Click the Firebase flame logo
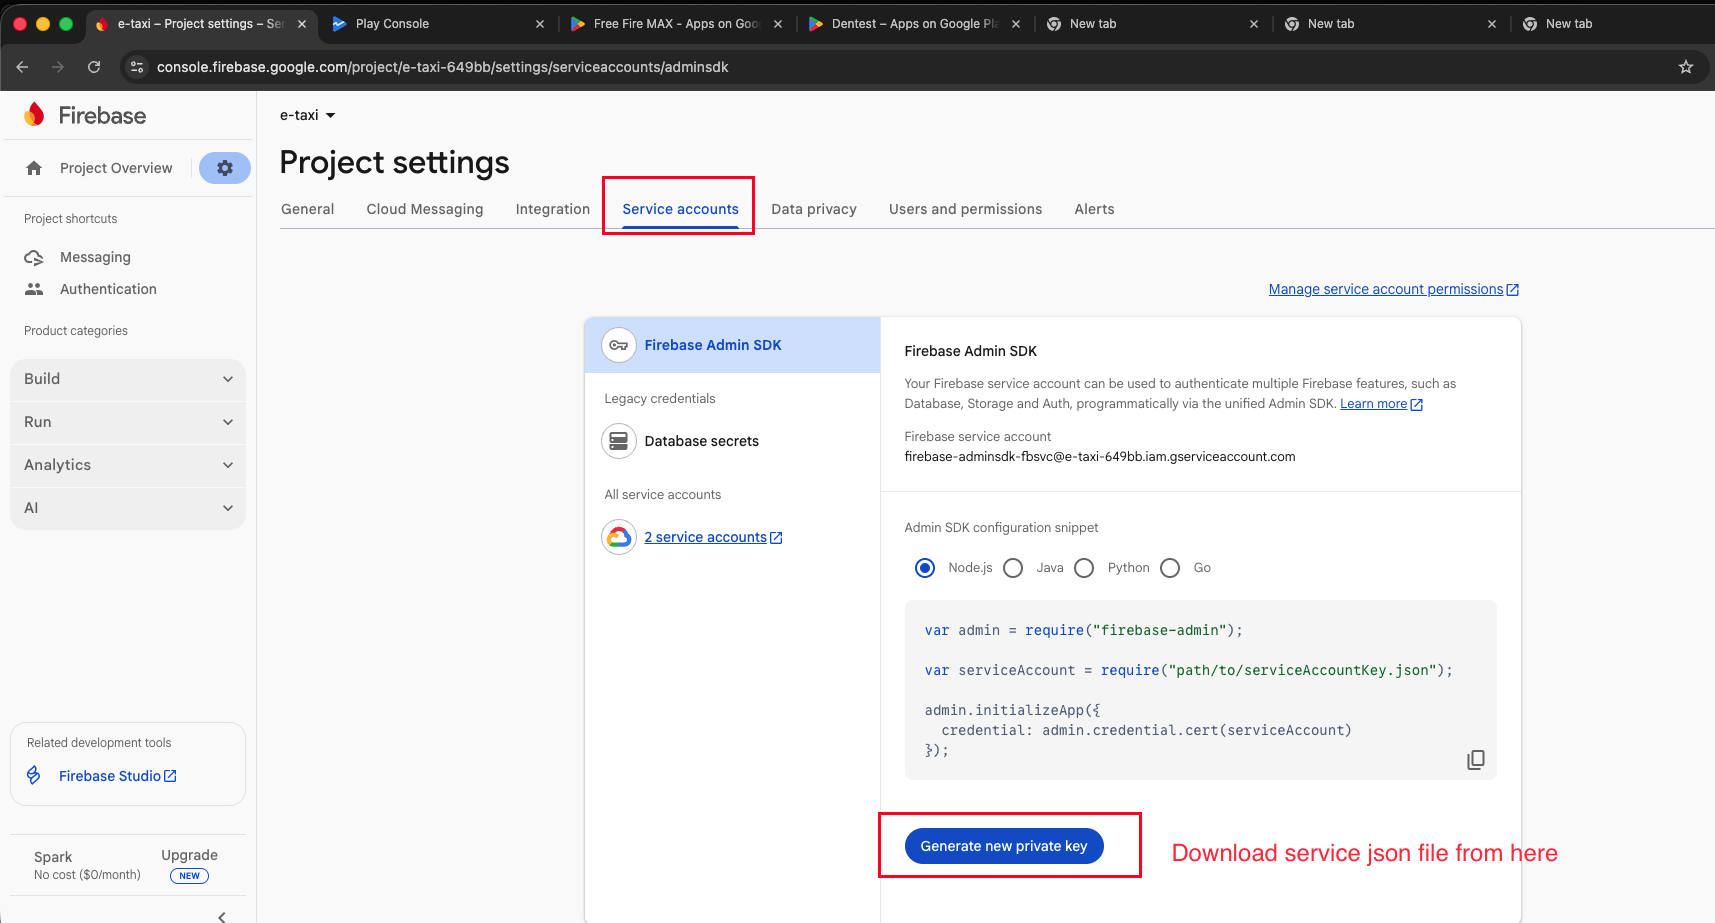This screenshot has height=923, width=1715. tap(34, 115)
